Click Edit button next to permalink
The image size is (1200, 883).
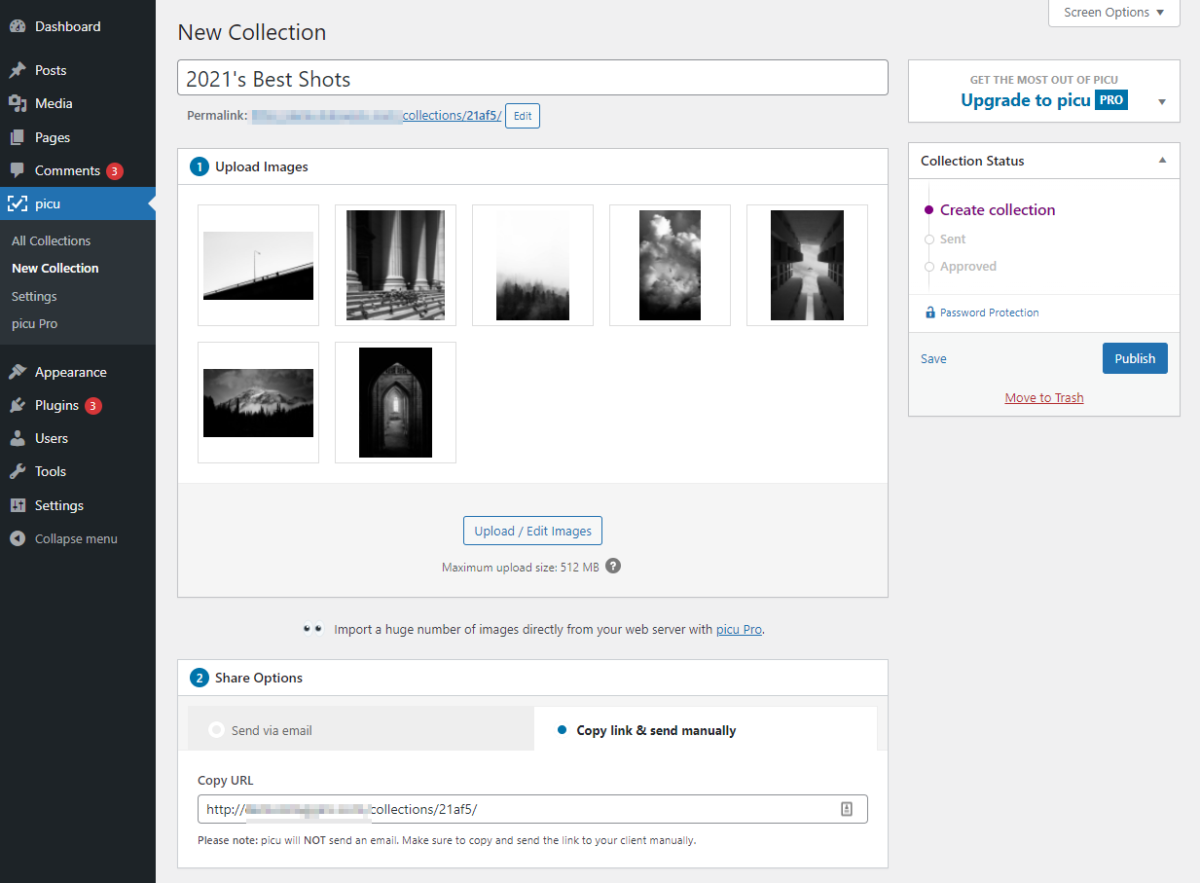(x=522, y=116)
